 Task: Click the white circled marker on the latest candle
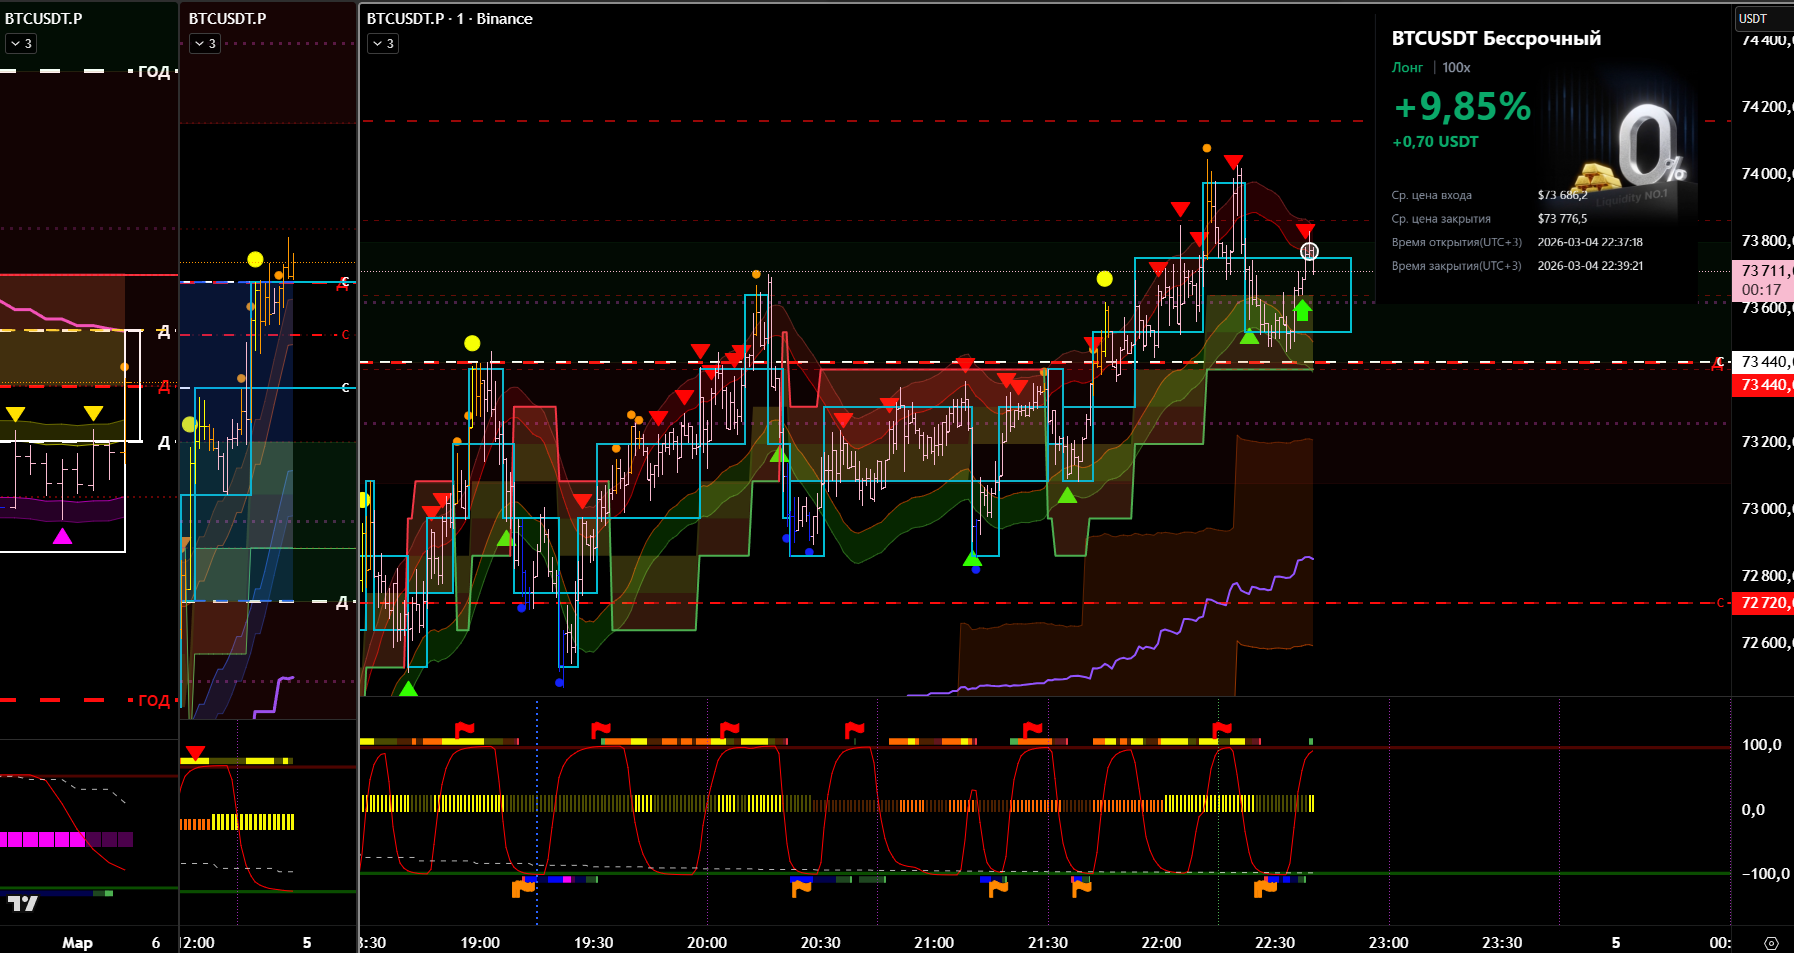(x=1309, y=251)
